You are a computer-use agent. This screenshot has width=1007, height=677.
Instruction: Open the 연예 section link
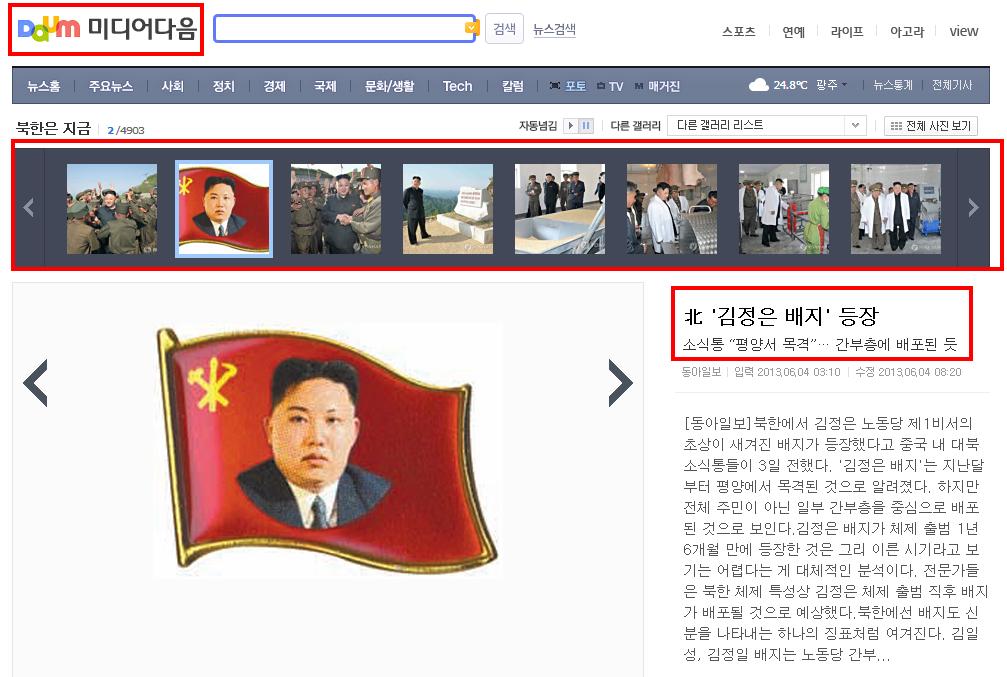[793, 31]
